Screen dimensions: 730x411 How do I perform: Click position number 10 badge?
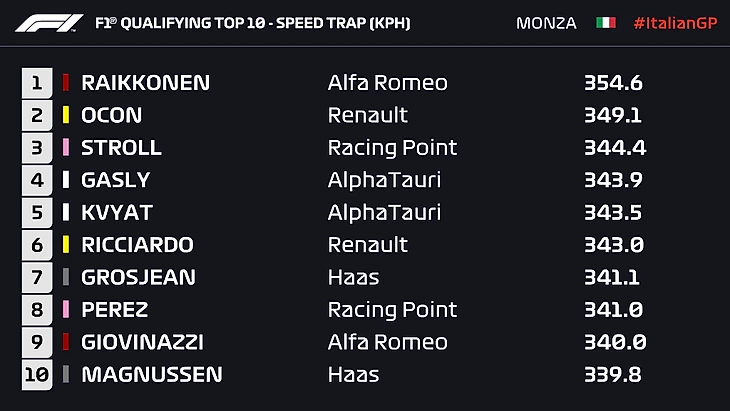point(35,375)
